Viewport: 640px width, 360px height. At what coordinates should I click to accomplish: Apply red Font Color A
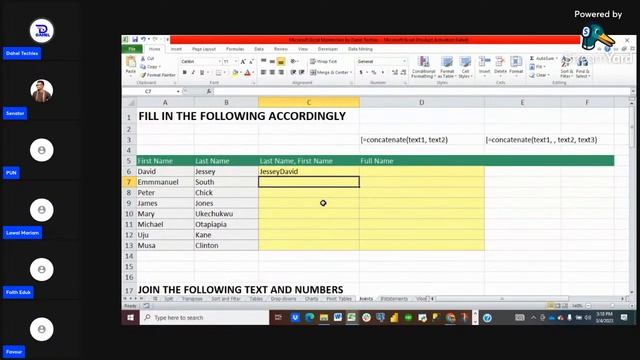pos(247,73)
